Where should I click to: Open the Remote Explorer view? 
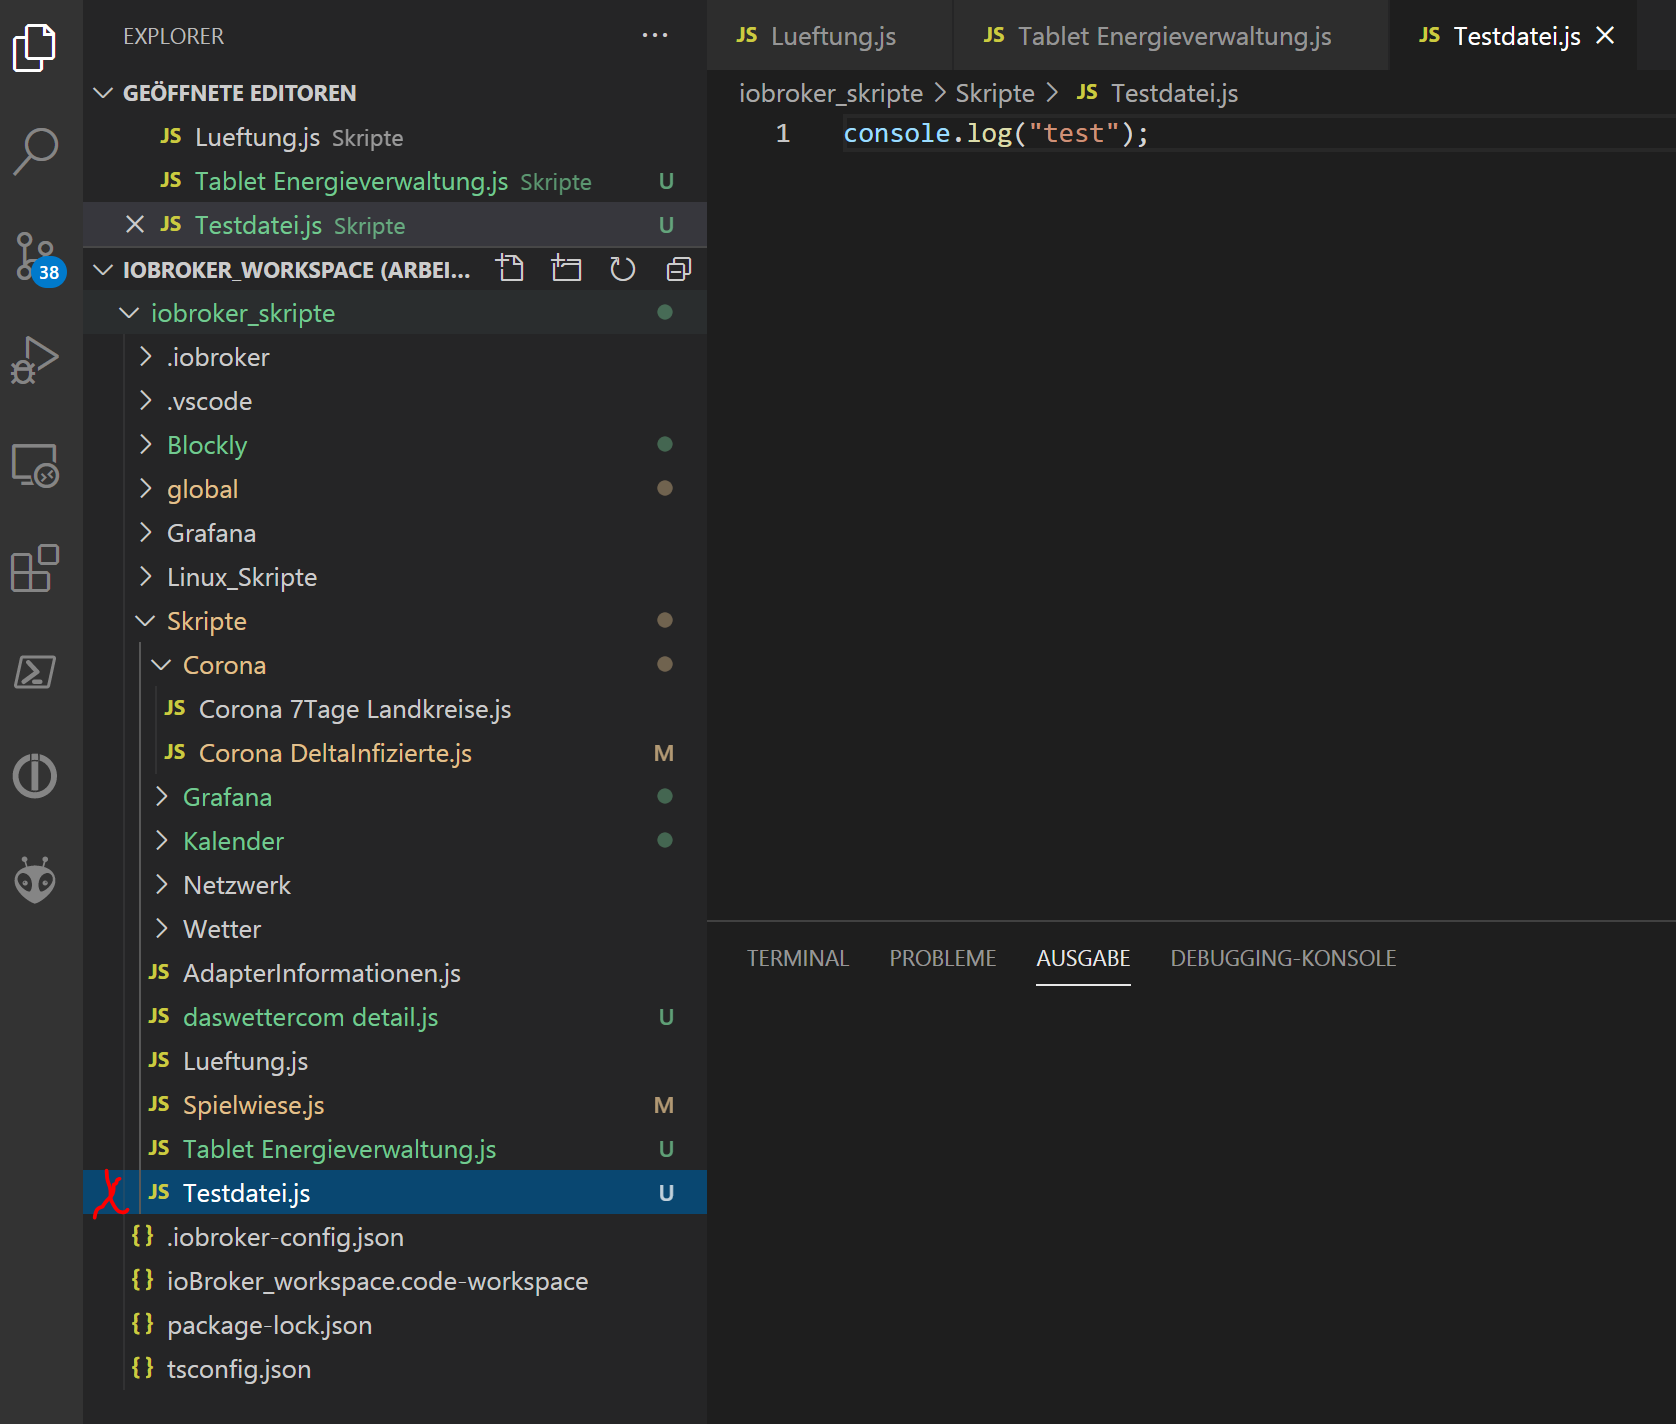(x=35, y=465)
